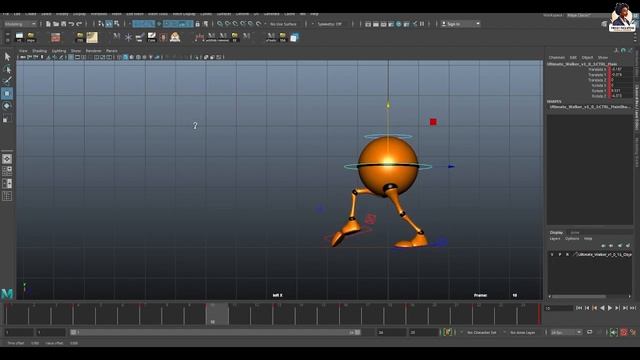
Task: Expand the Sign In dropdown
Action: click(x=460, y=24)
